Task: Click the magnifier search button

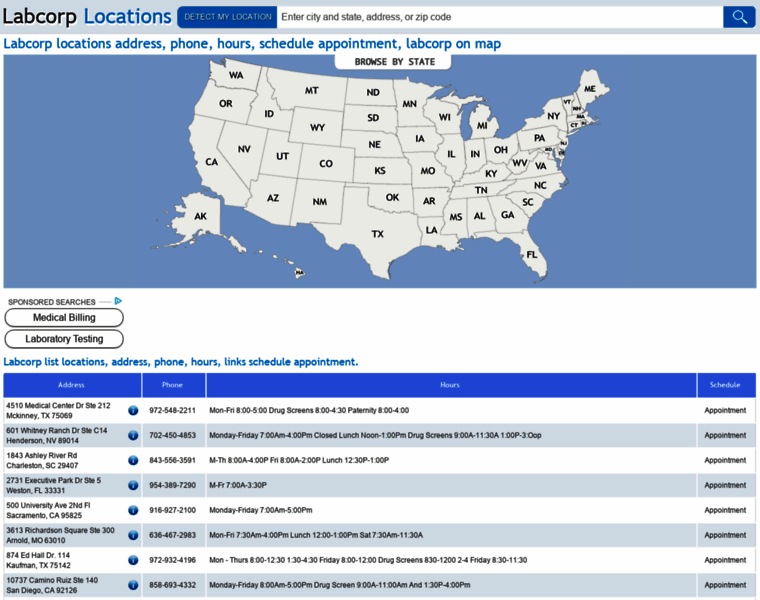Action: pyautogui.click(x=739, y=17)
